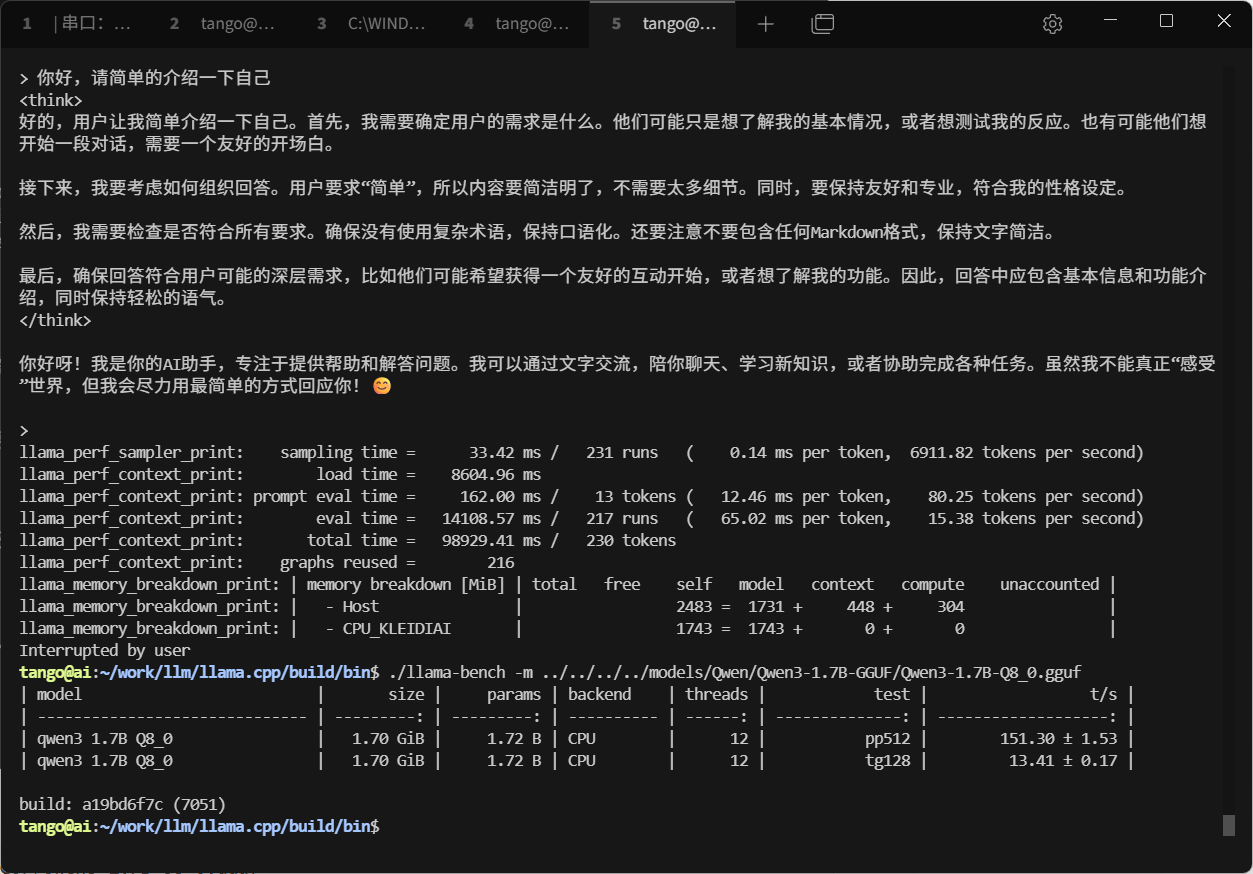Screen dimensions: 1253x874
Task: Click the prompt eval time 162.00 ms value
Action: point(500,496)
